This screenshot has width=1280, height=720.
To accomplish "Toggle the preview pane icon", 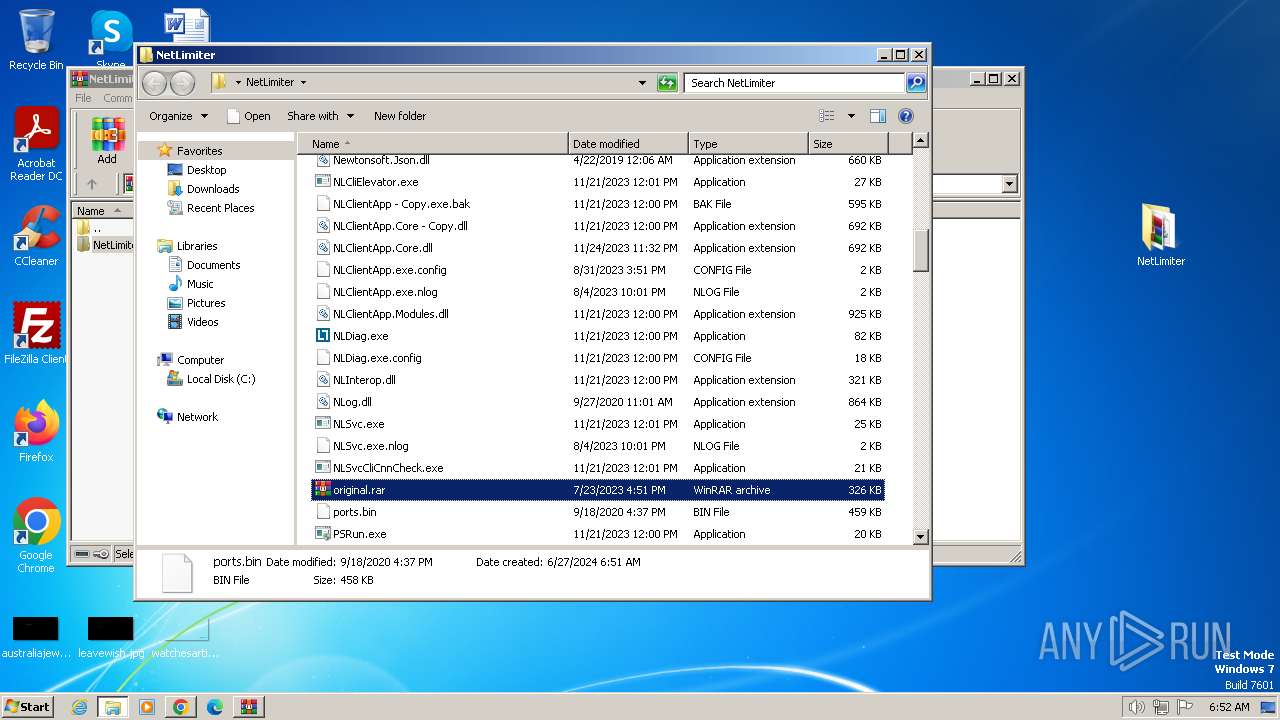I will click(877, 116).
